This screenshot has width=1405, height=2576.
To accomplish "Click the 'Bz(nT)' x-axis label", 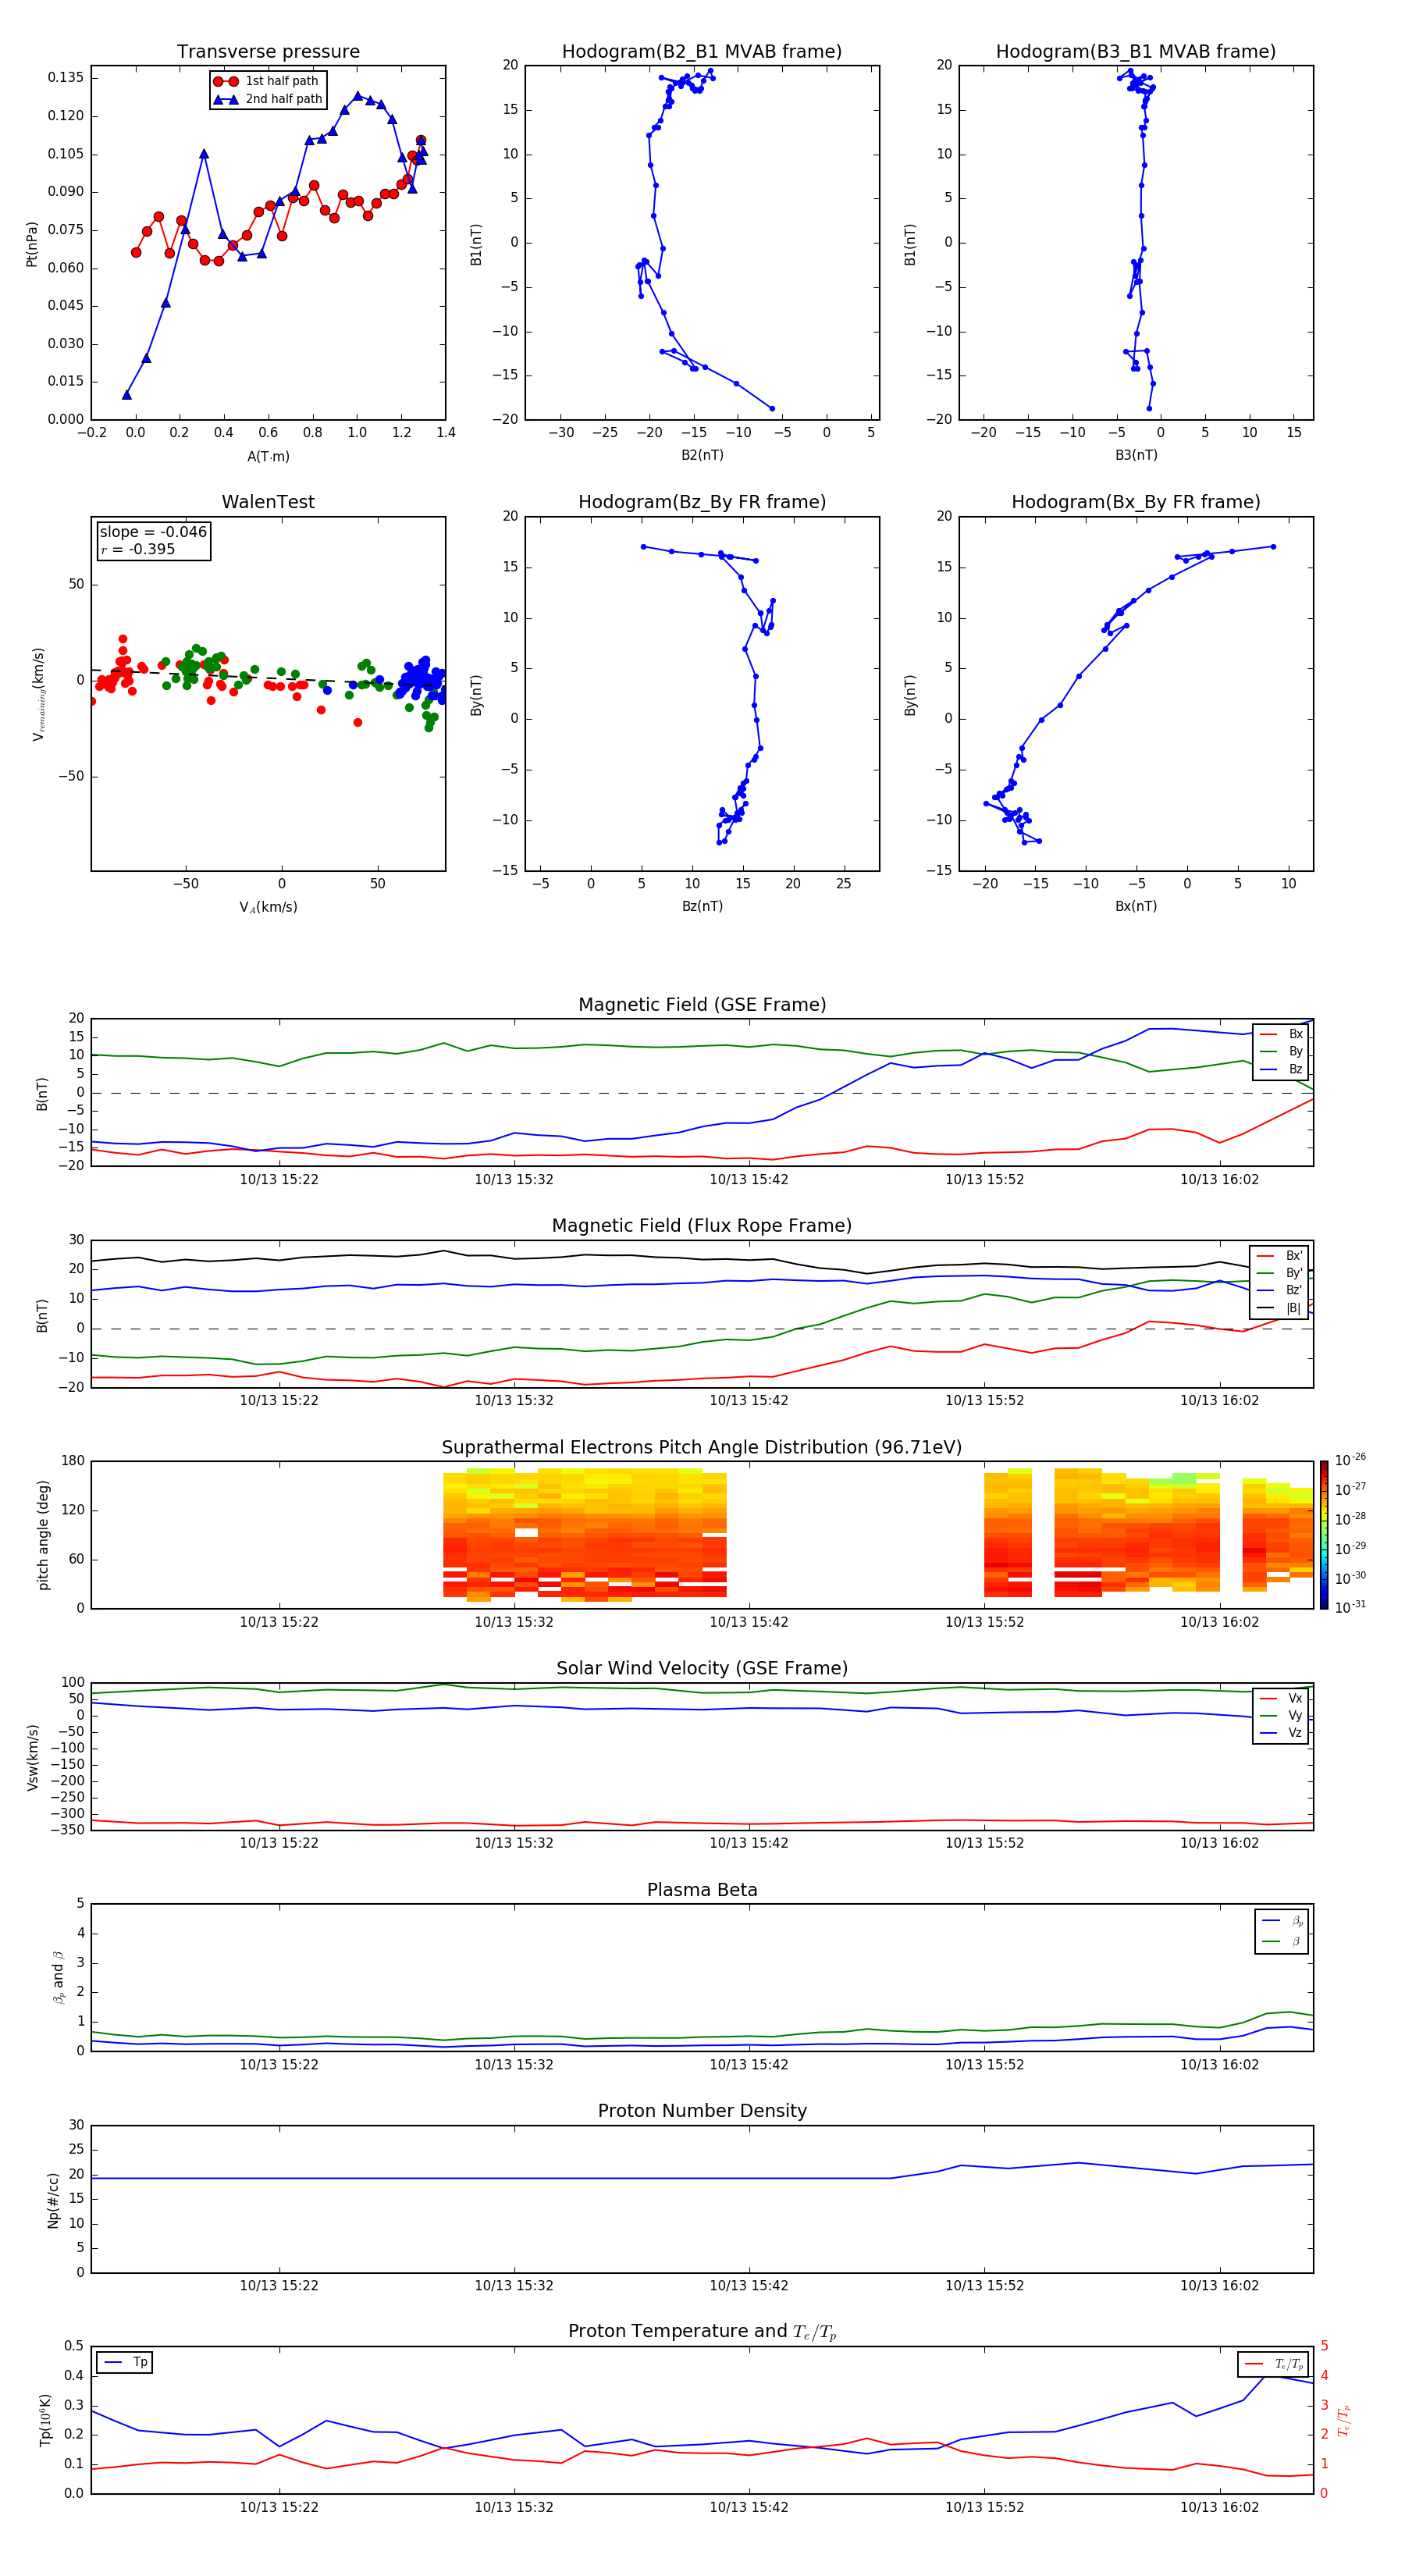I will coord(702,906).
